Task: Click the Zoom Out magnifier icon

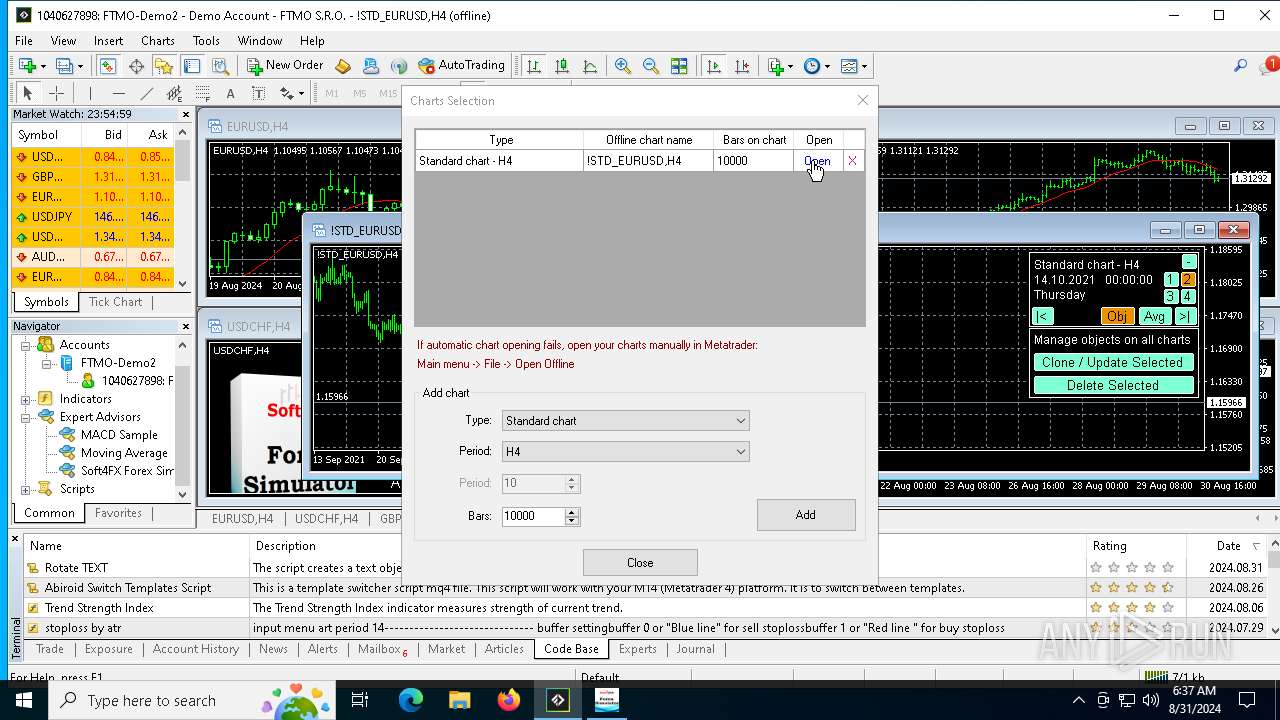Action: click(x=650, y=66)
